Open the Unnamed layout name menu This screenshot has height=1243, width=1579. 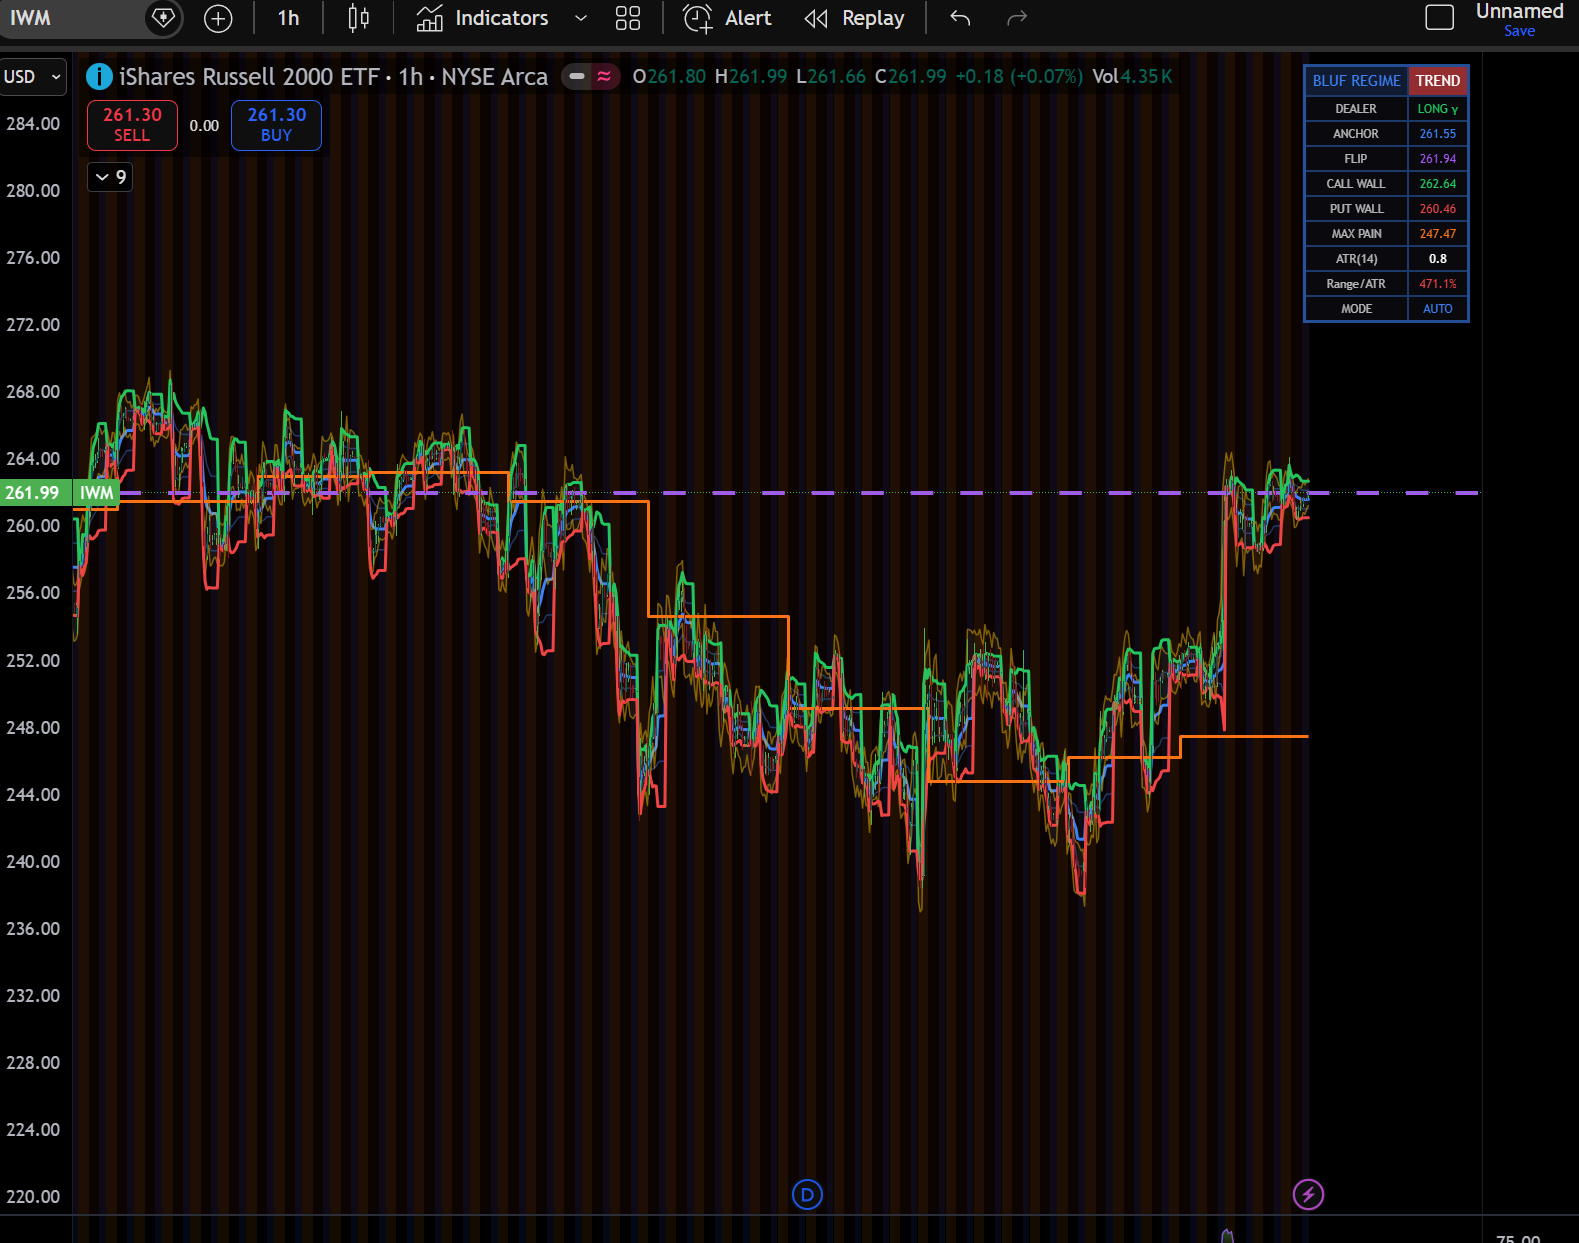click(x=1519, y=11)
